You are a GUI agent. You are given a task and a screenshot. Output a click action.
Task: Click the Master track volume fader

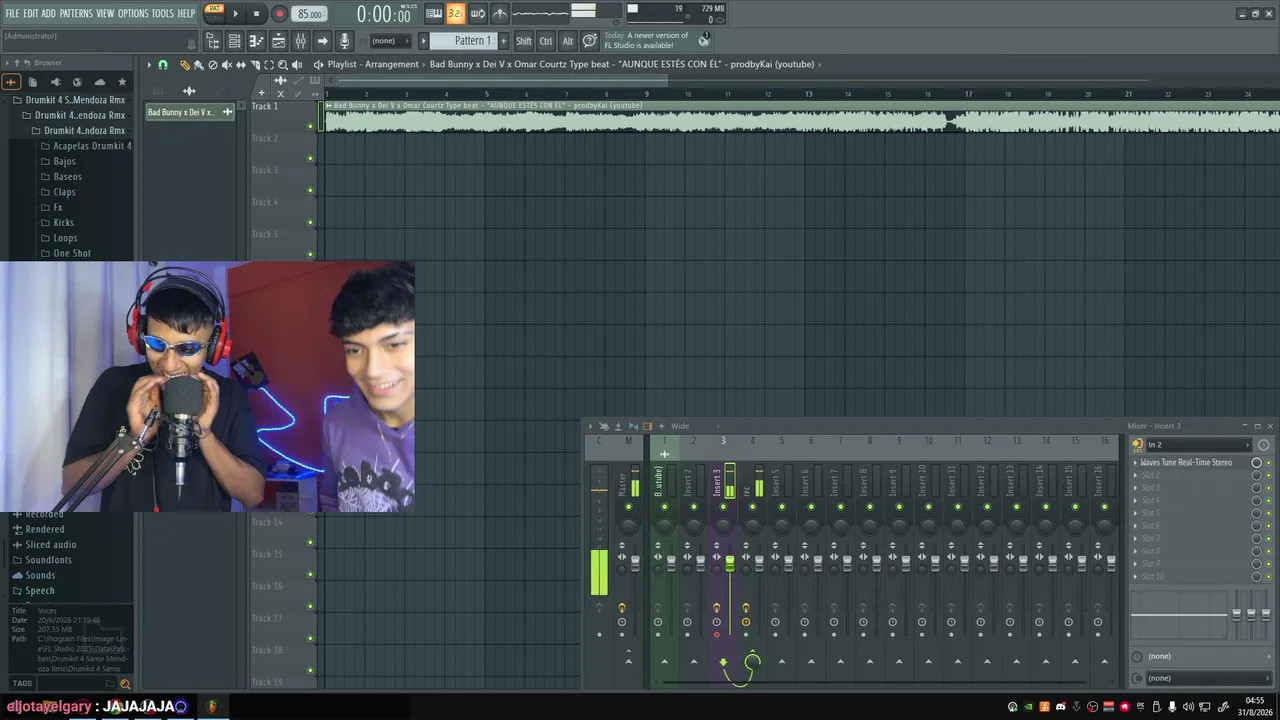(x=634, y=565)
